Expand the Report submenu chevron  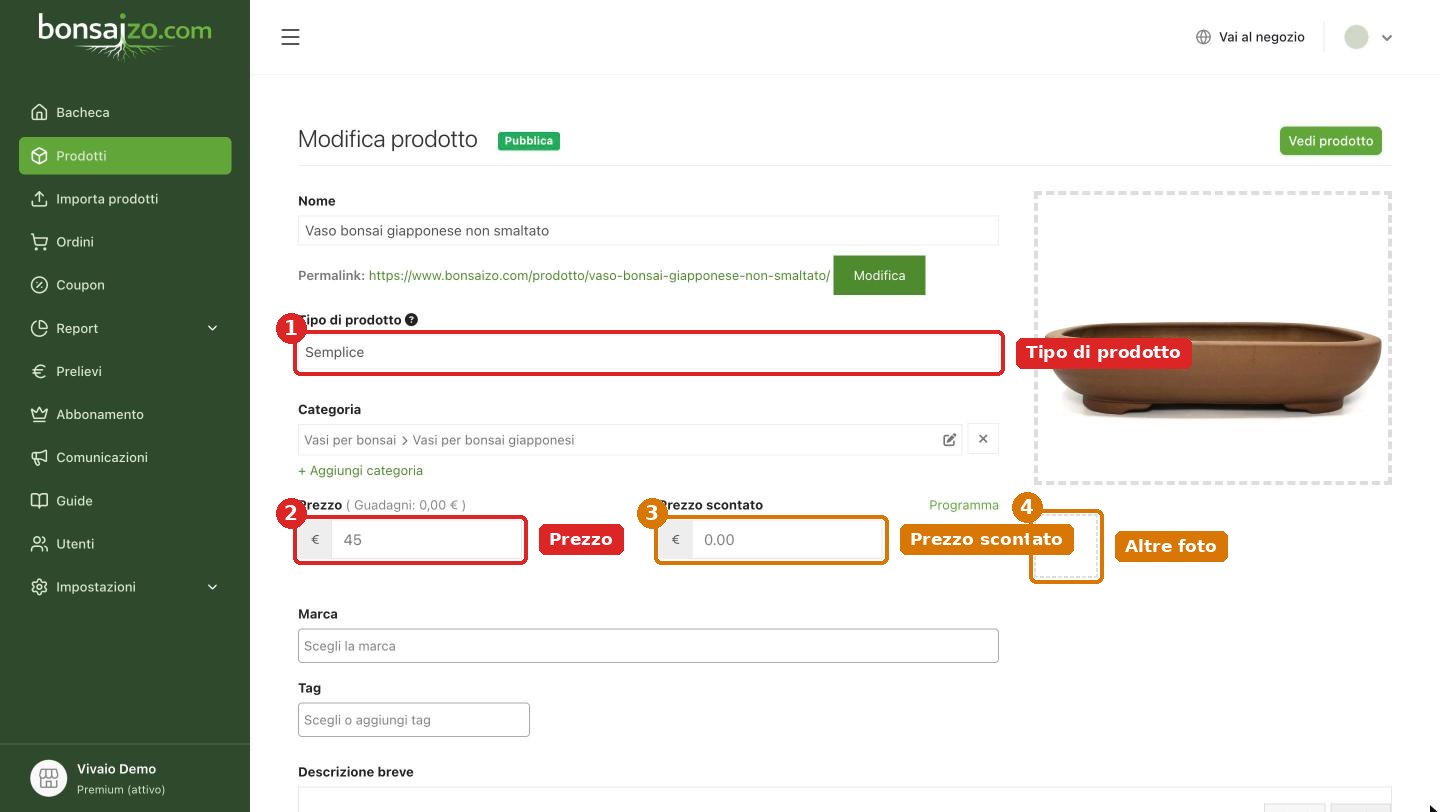212,328
